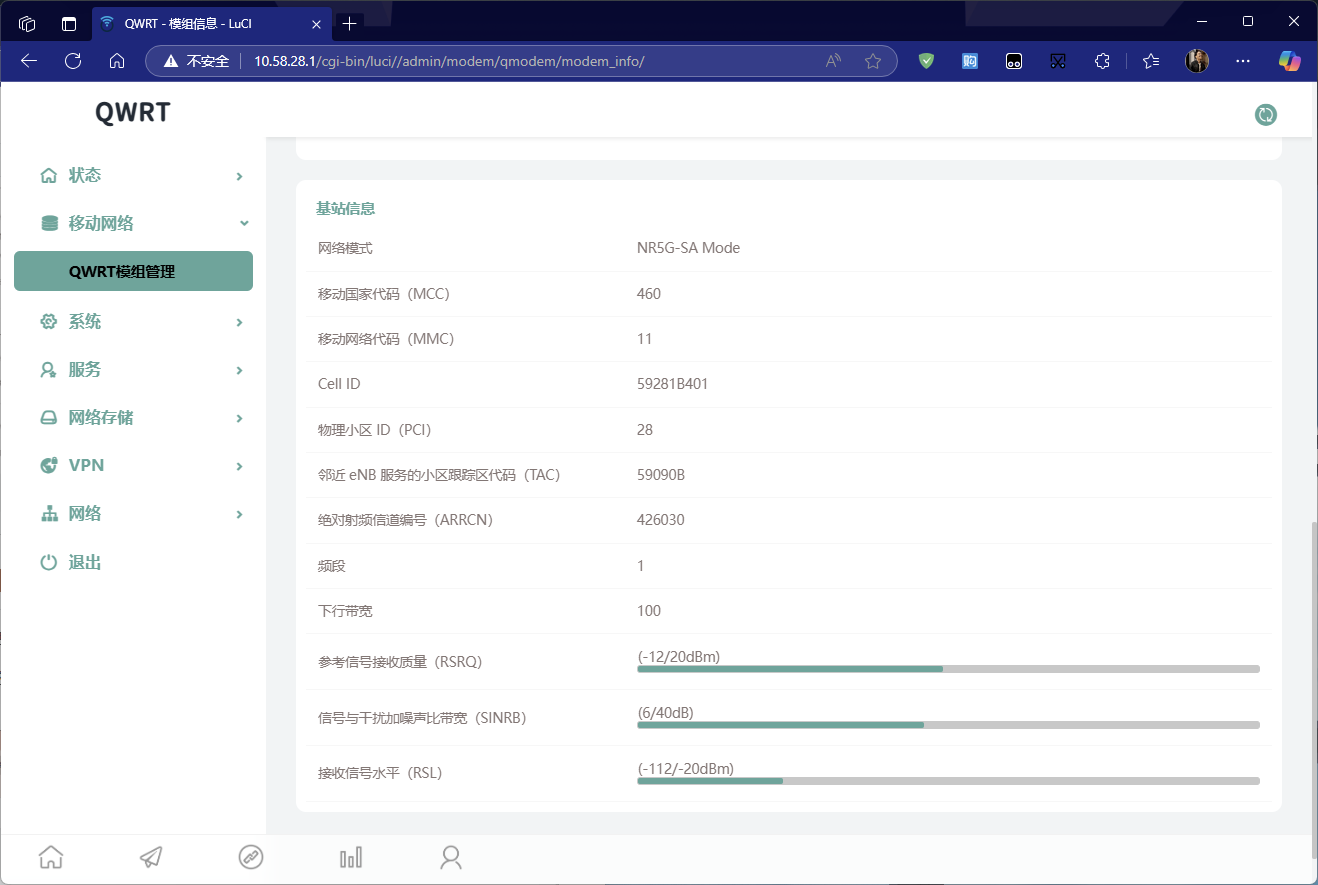Screen dimensions: 1318x885
Task: Open the blue translate extension icon
Action: tap(970, 61)
